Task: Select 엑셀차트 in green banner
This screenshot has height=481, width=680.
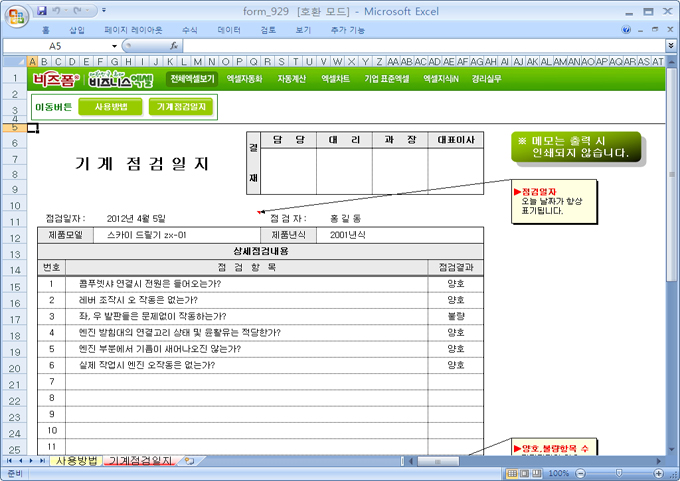Action: 335,79
